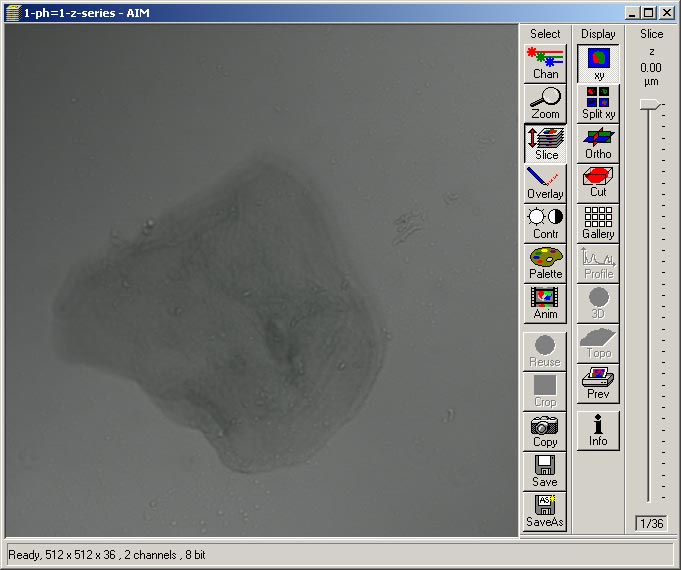Click the AIM window title bar icon

(13, 13)
